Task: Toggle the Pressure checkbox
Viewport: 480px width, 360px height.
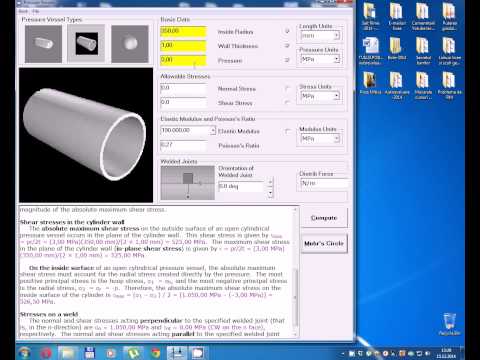Action: click(x=287, y=60)
